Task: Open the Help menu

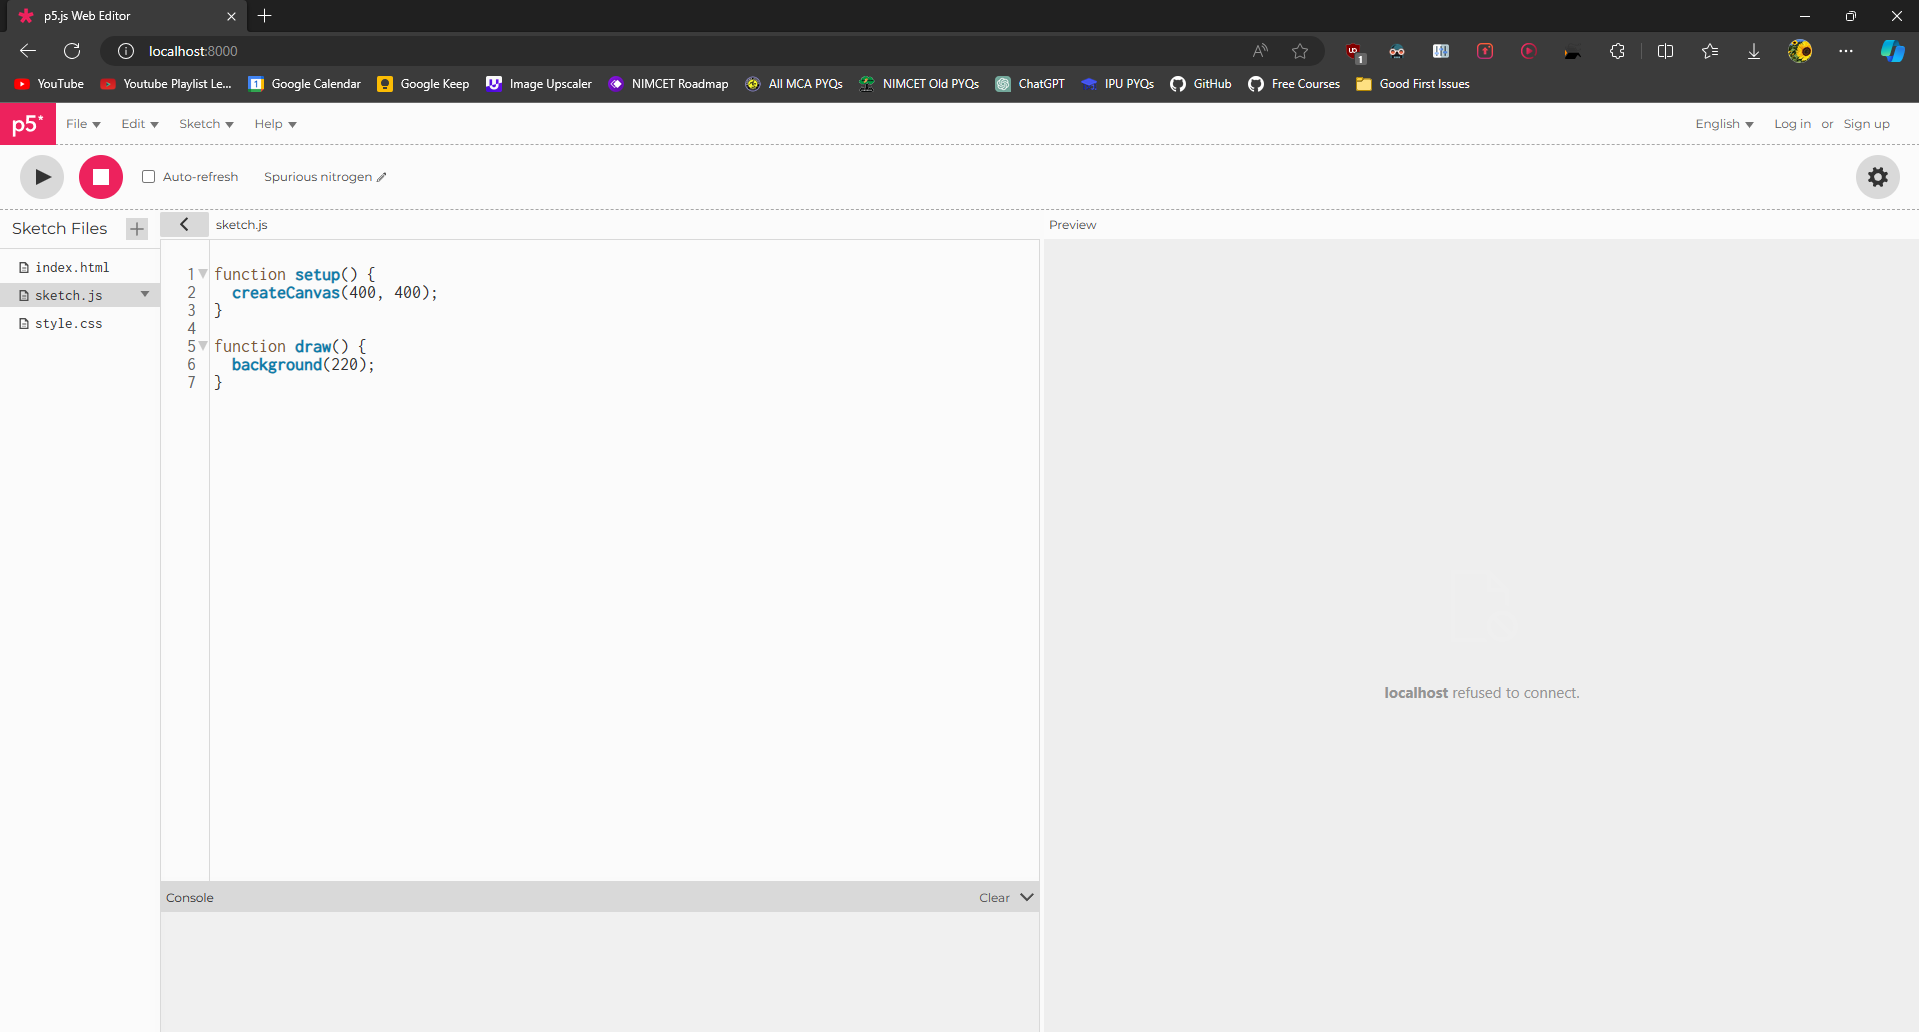Action: coord(274,123)
